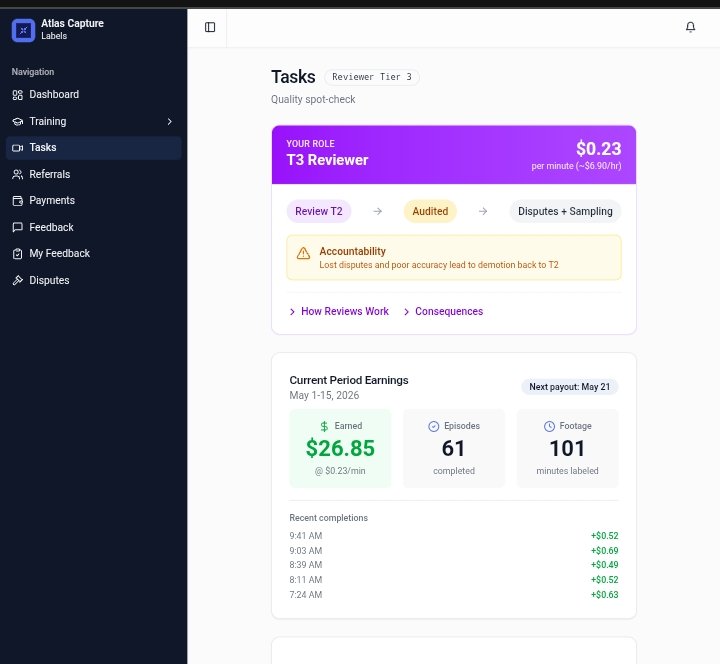720x664 pixels.
Task: Open the Training navigation item
Action: [94, 121]
